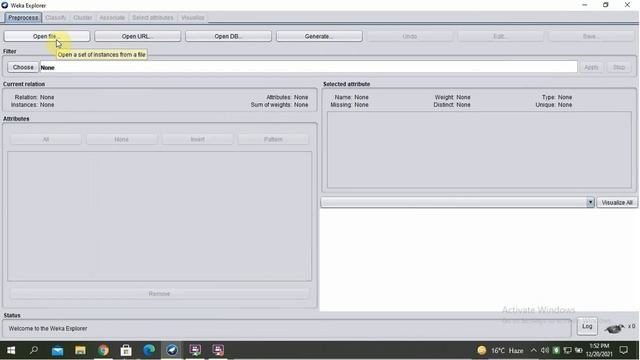The width and height of the screenshot is (640, 360).
Task: Click the Generate... button
Action: pyautogui.click(x=319, y=36)
